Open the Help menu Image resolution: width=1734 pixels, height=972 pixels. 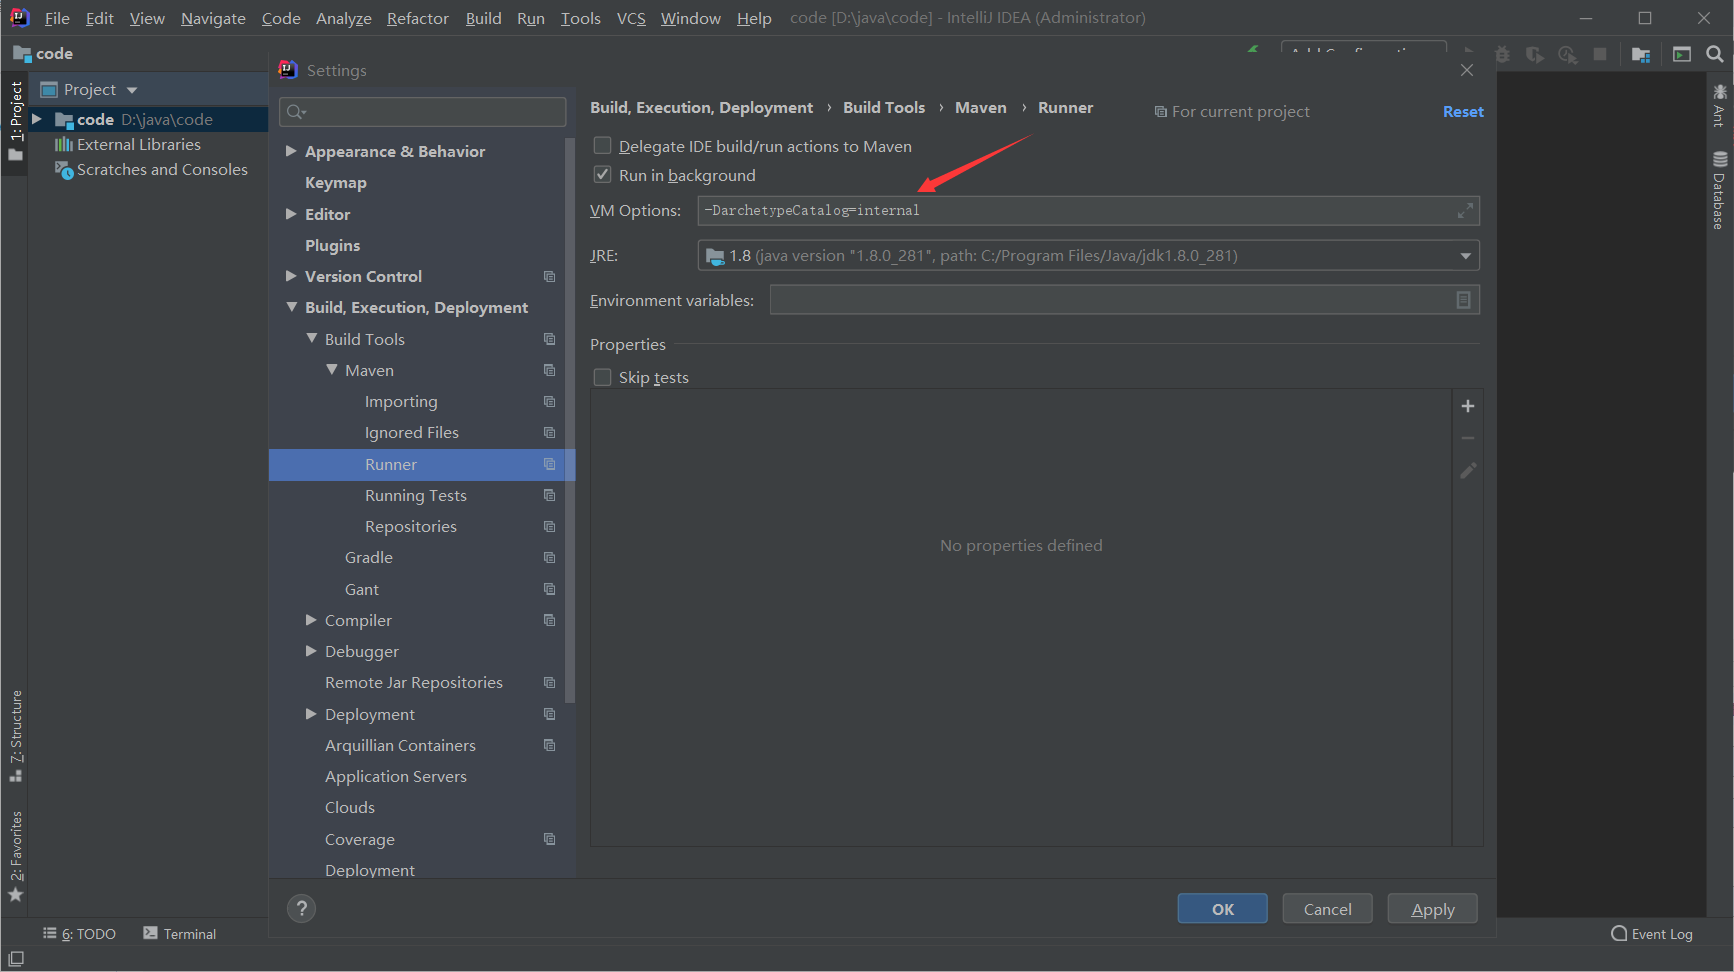pyautogui.click(x=754, y=18)
